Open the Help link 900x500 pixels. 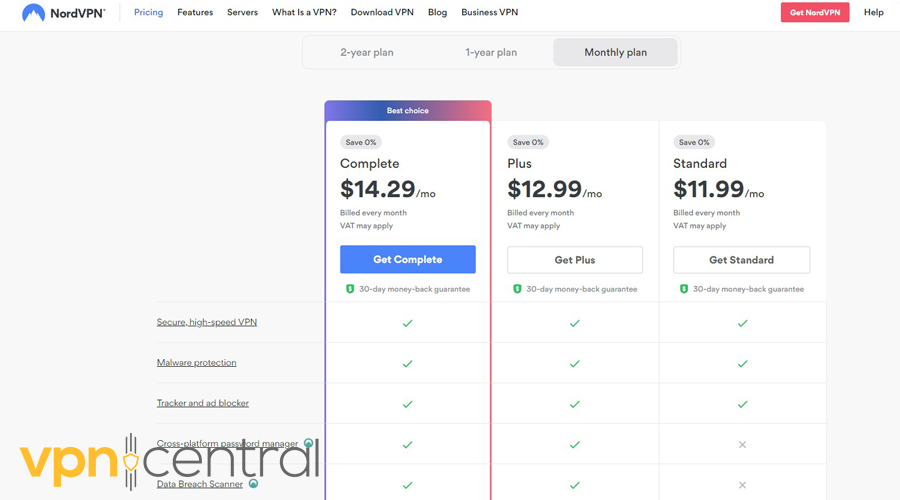(x=874, y=12)
